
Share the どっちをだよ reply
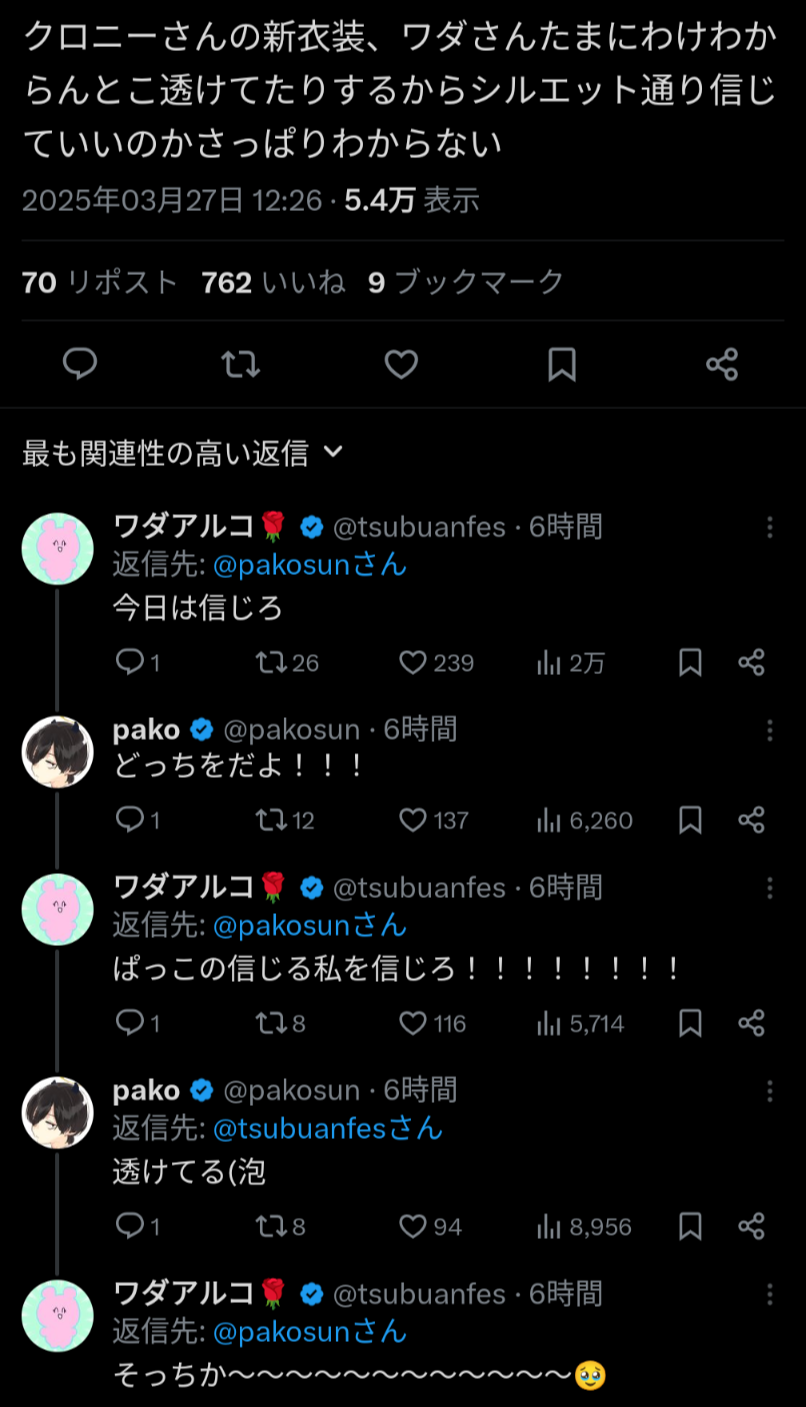click(x=752, y=820)
